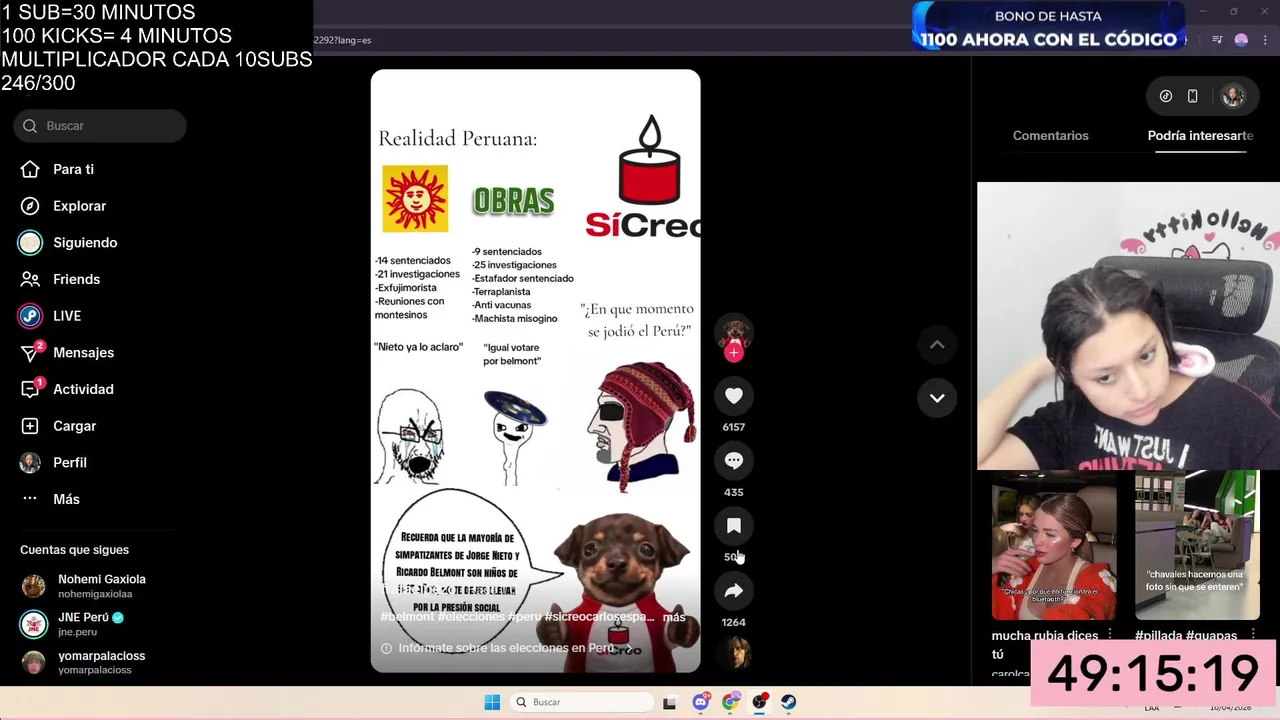This screenshot has width=1280, height=720.
Task: Open OBS Studio from the taskbar
Action: coord(760,702)
